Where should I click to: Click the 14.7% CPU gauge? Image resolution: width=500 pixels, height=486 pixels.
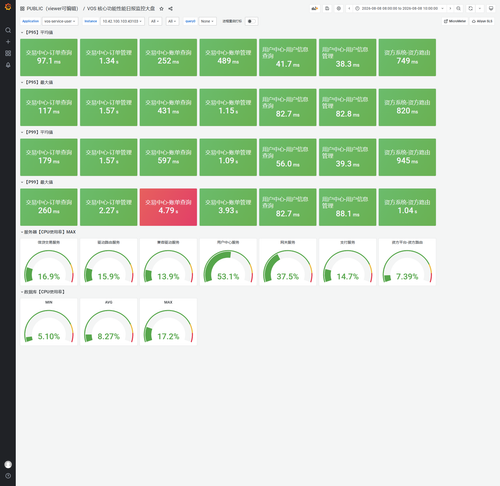pos(348,262)
